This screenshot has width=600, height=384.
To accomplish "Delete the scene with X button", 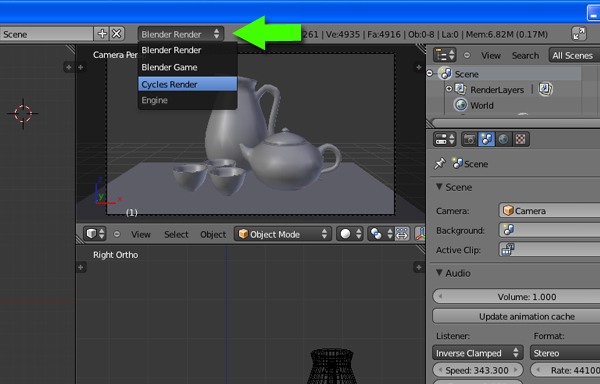I will click(x=117, y=34).
